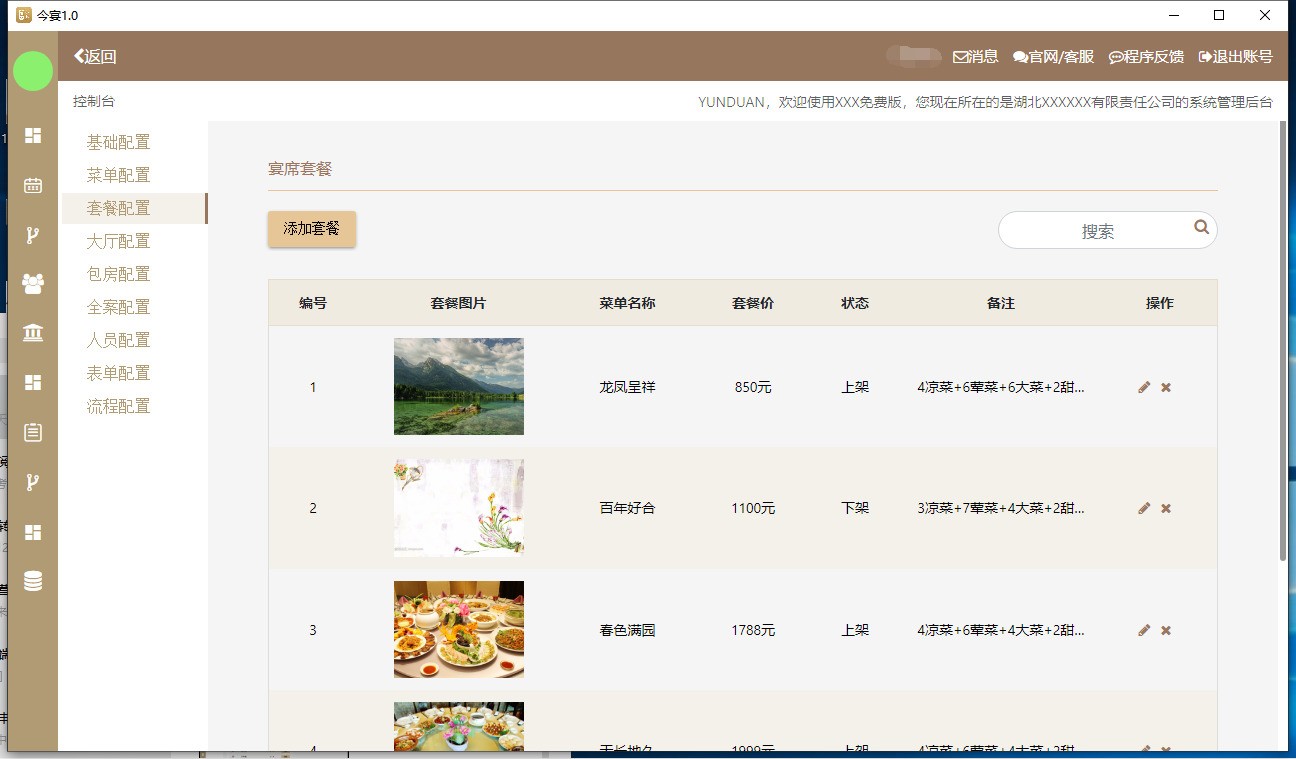Screen dimensions: 1296x759
Task: Open 大厅配置 in the side menu
Action: (x=119, y=241)
